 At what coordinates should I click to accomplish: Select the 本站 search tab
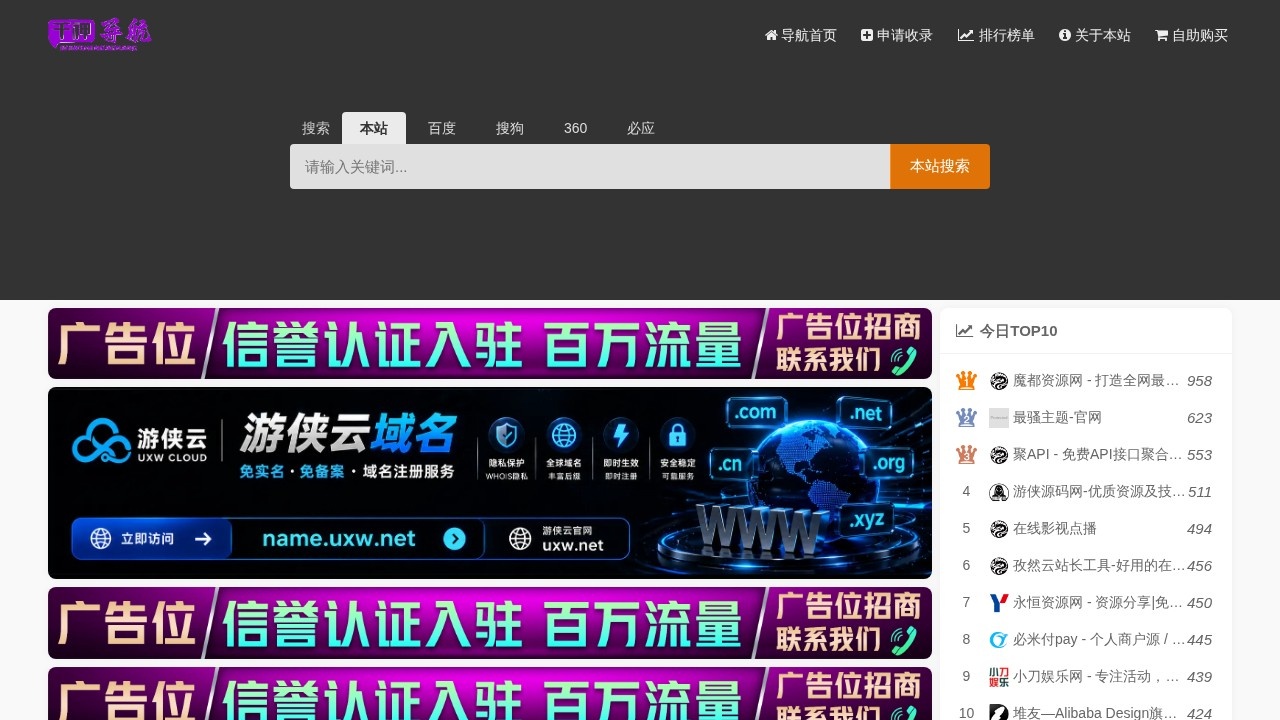pos(374,128)
